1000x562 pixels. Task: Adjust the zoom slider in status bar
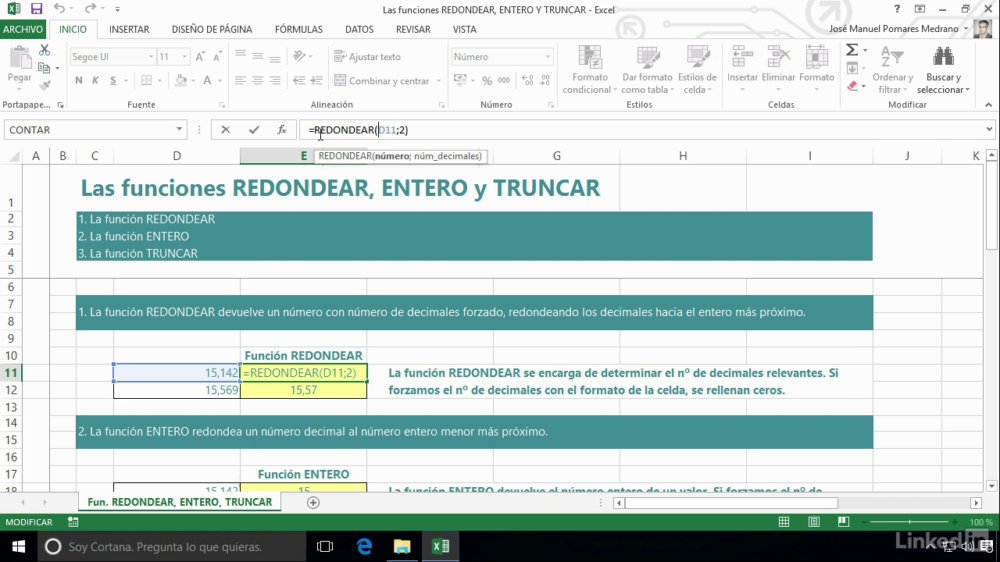tap(910, 522)
